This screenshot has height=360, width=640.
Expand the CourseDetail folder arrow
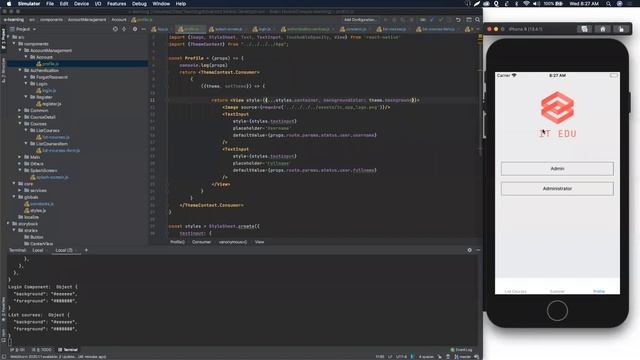pyautogui.click(x=20, y=117)
